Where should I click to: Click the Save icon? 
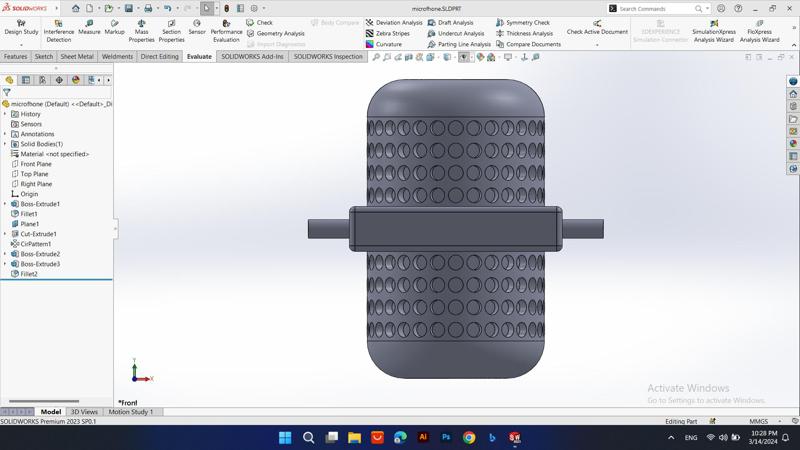coord(129,8)
